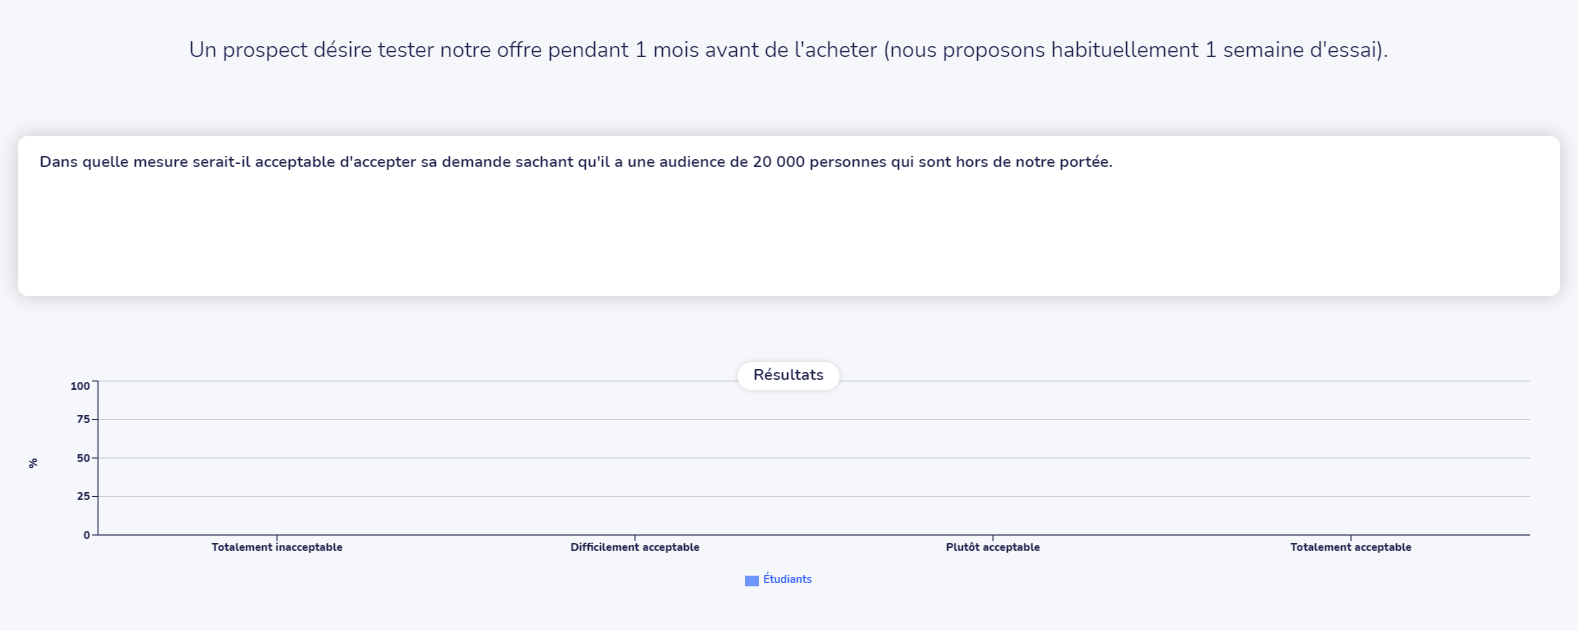The width and height of the screenshot is (1578, 631).
Task: Click the question starting 'Dans quelle mesure'
Action: tap(576, 162)
